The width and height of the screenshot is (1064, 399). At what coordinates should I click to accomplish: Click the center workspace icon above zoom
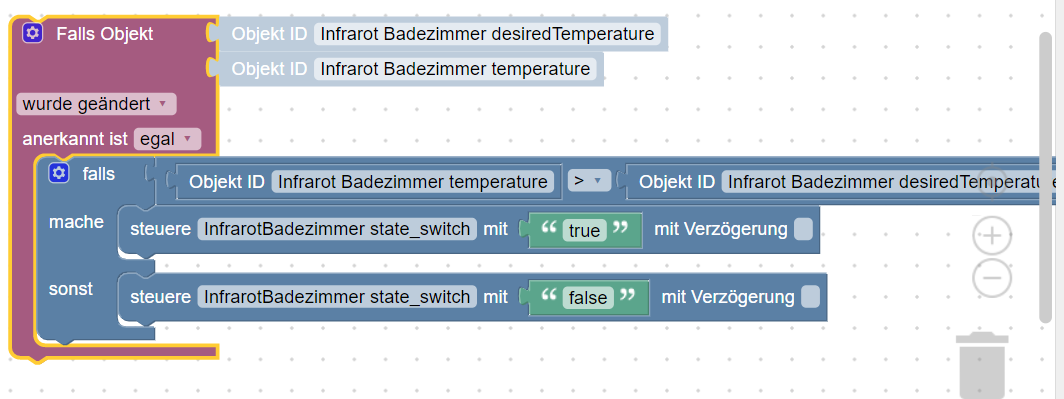pos(992,183)
